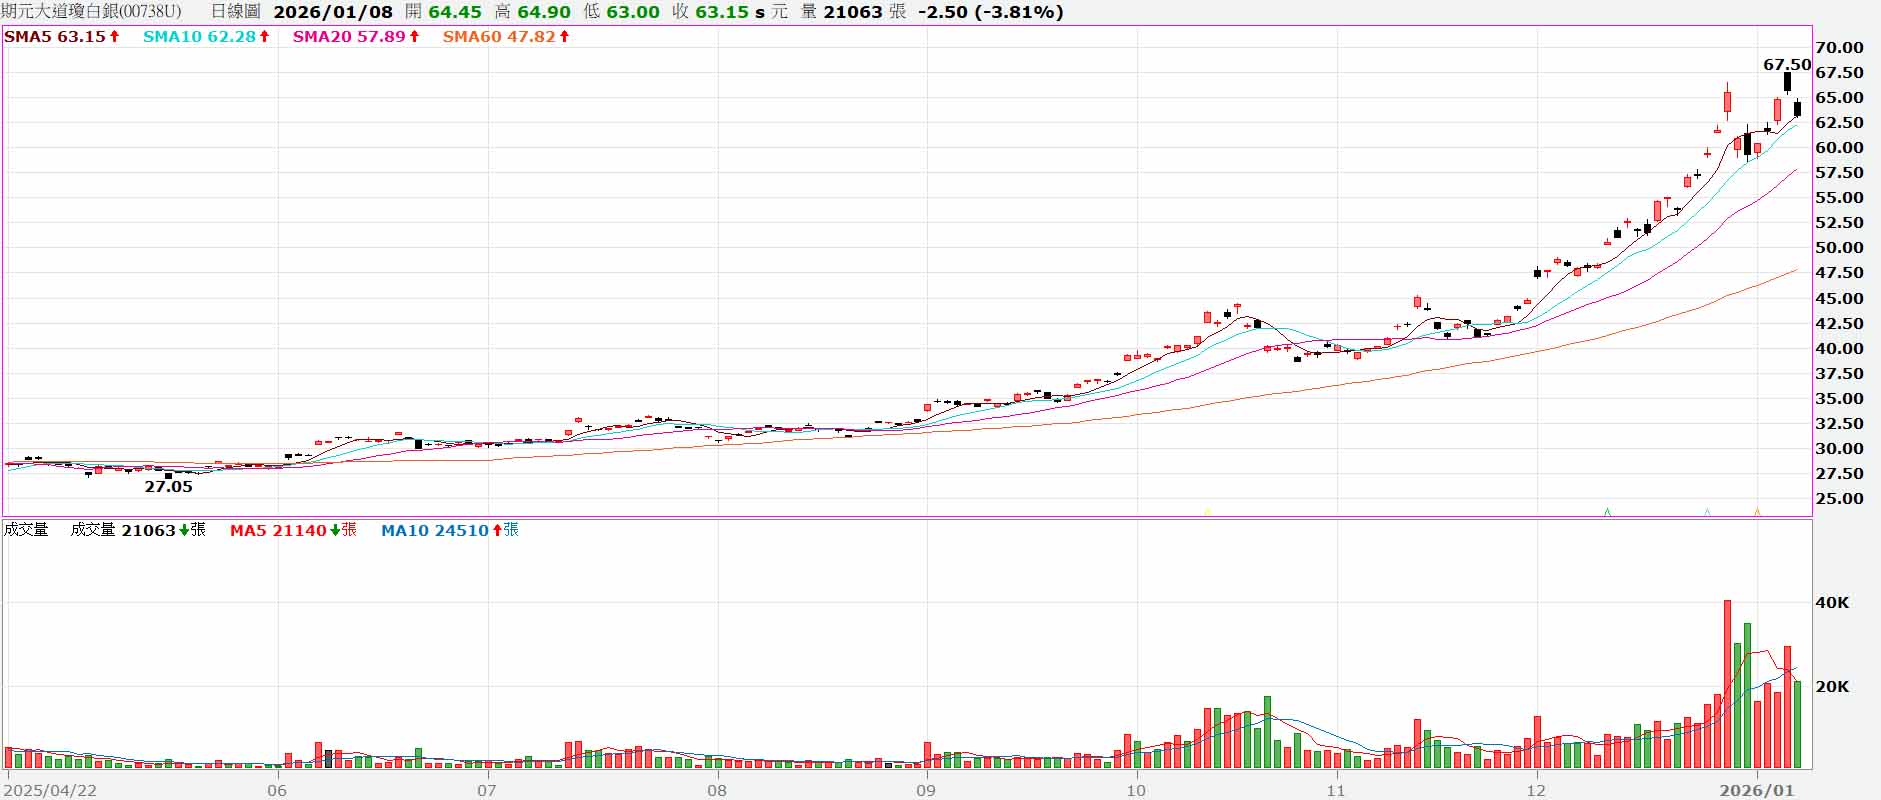
Task: Click the red up arrow beside SMA5
Action: pos(115,37)
